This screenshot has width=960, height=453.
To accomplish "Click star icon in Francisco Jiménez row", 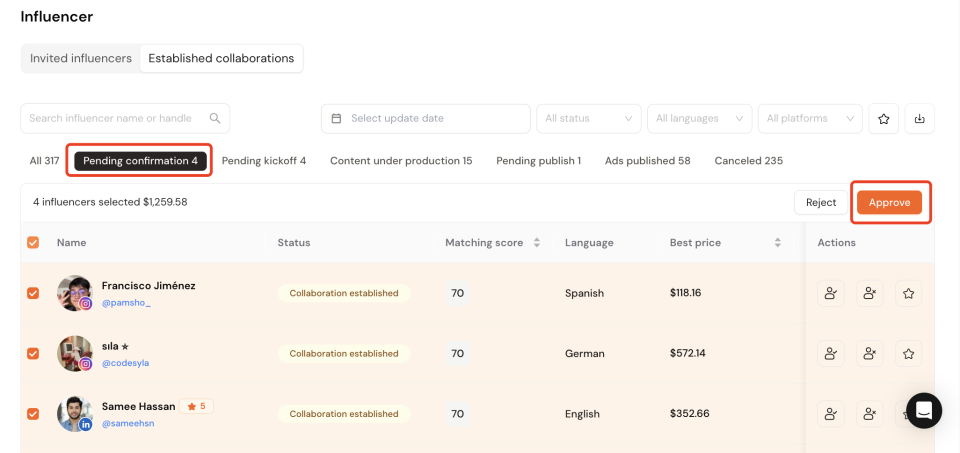I will pyautogui.click(x=908, y=294).
